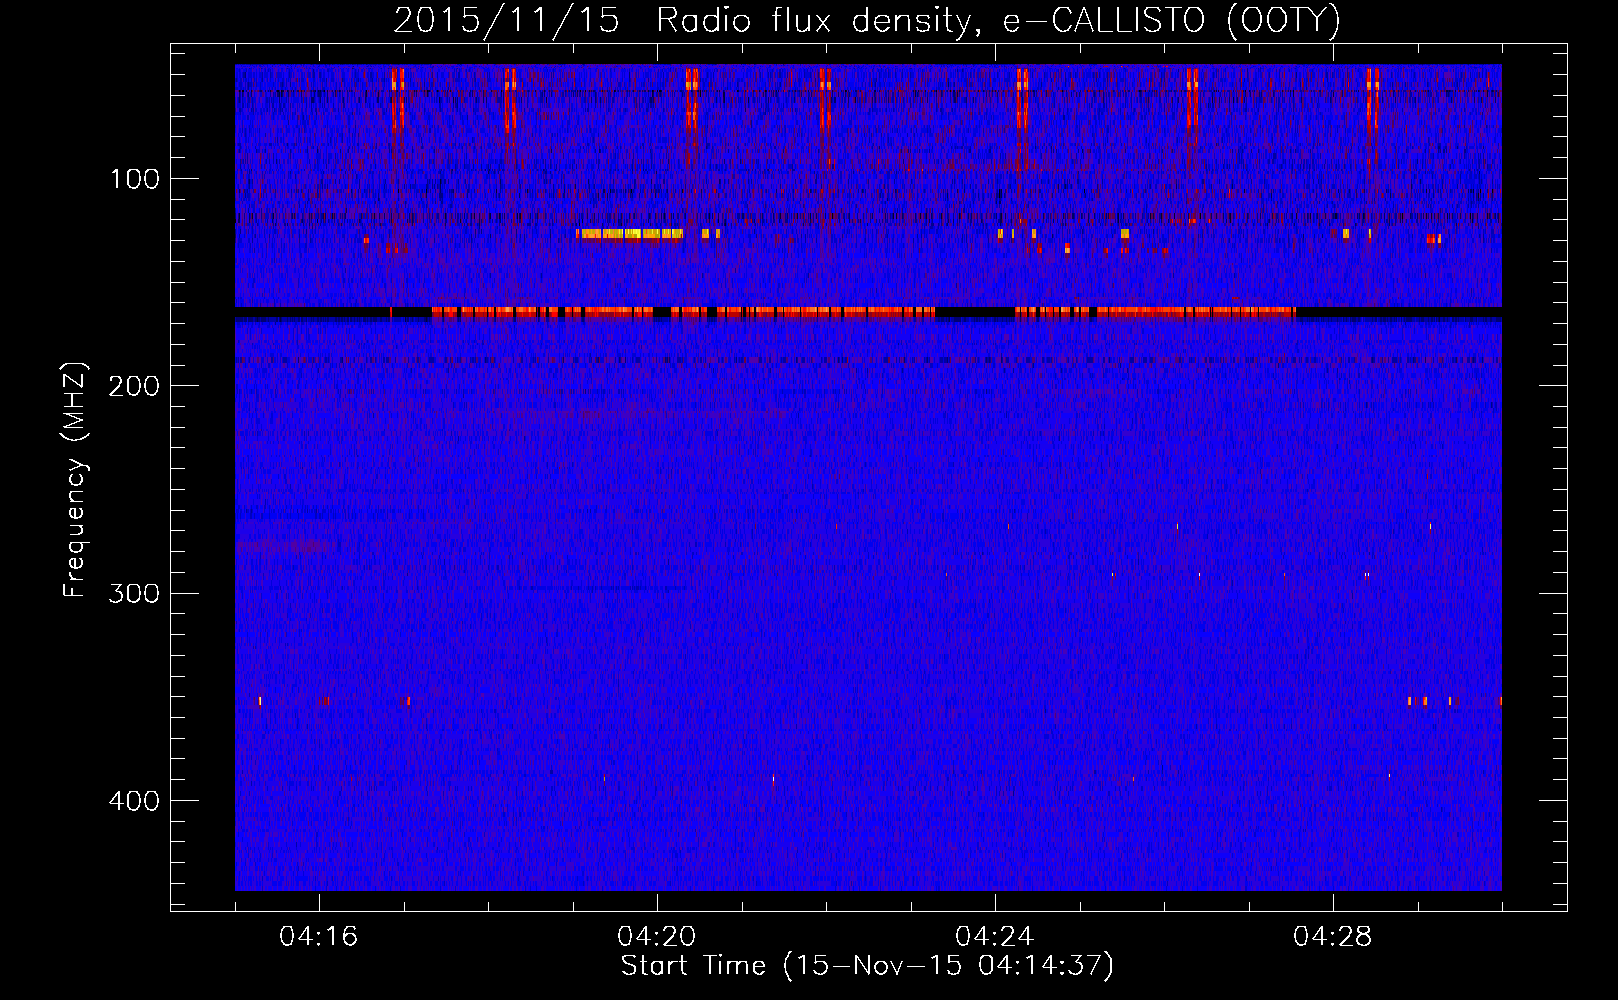Click the 100 frequency tick label
The height and width of the screenshot is (1000, 1618).
coord(134,179)
